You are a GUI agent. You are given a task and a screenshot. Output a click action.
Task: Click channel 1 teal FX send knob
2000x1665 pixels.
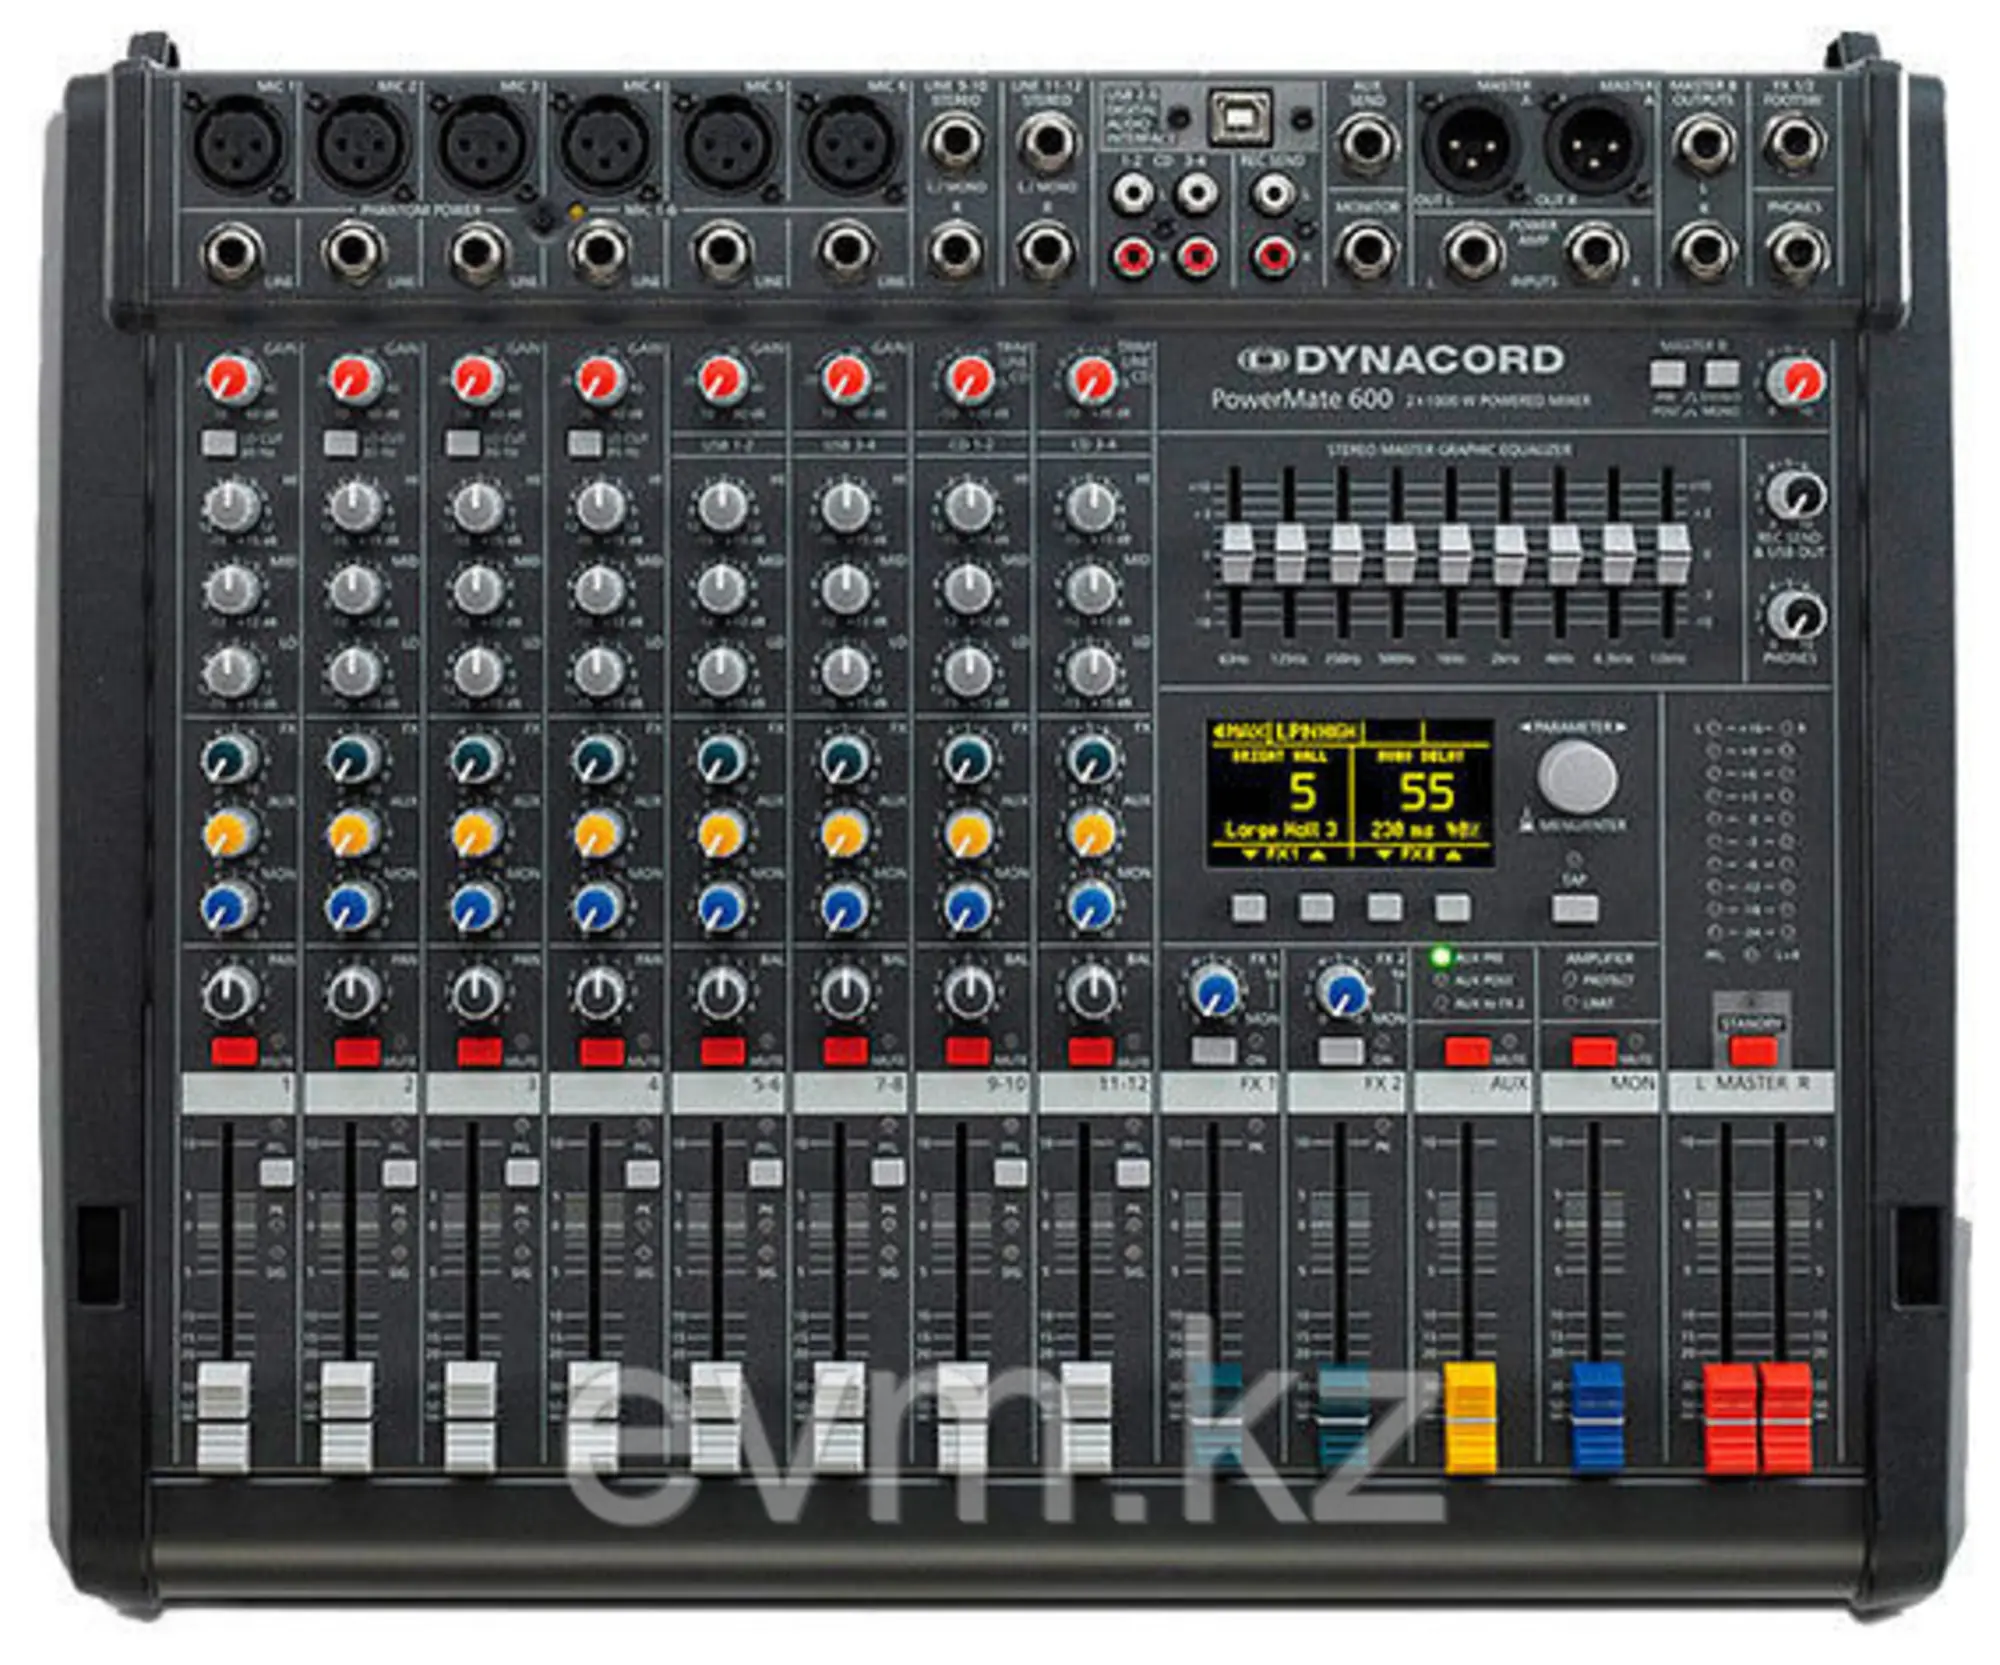[x=230, y=760]
